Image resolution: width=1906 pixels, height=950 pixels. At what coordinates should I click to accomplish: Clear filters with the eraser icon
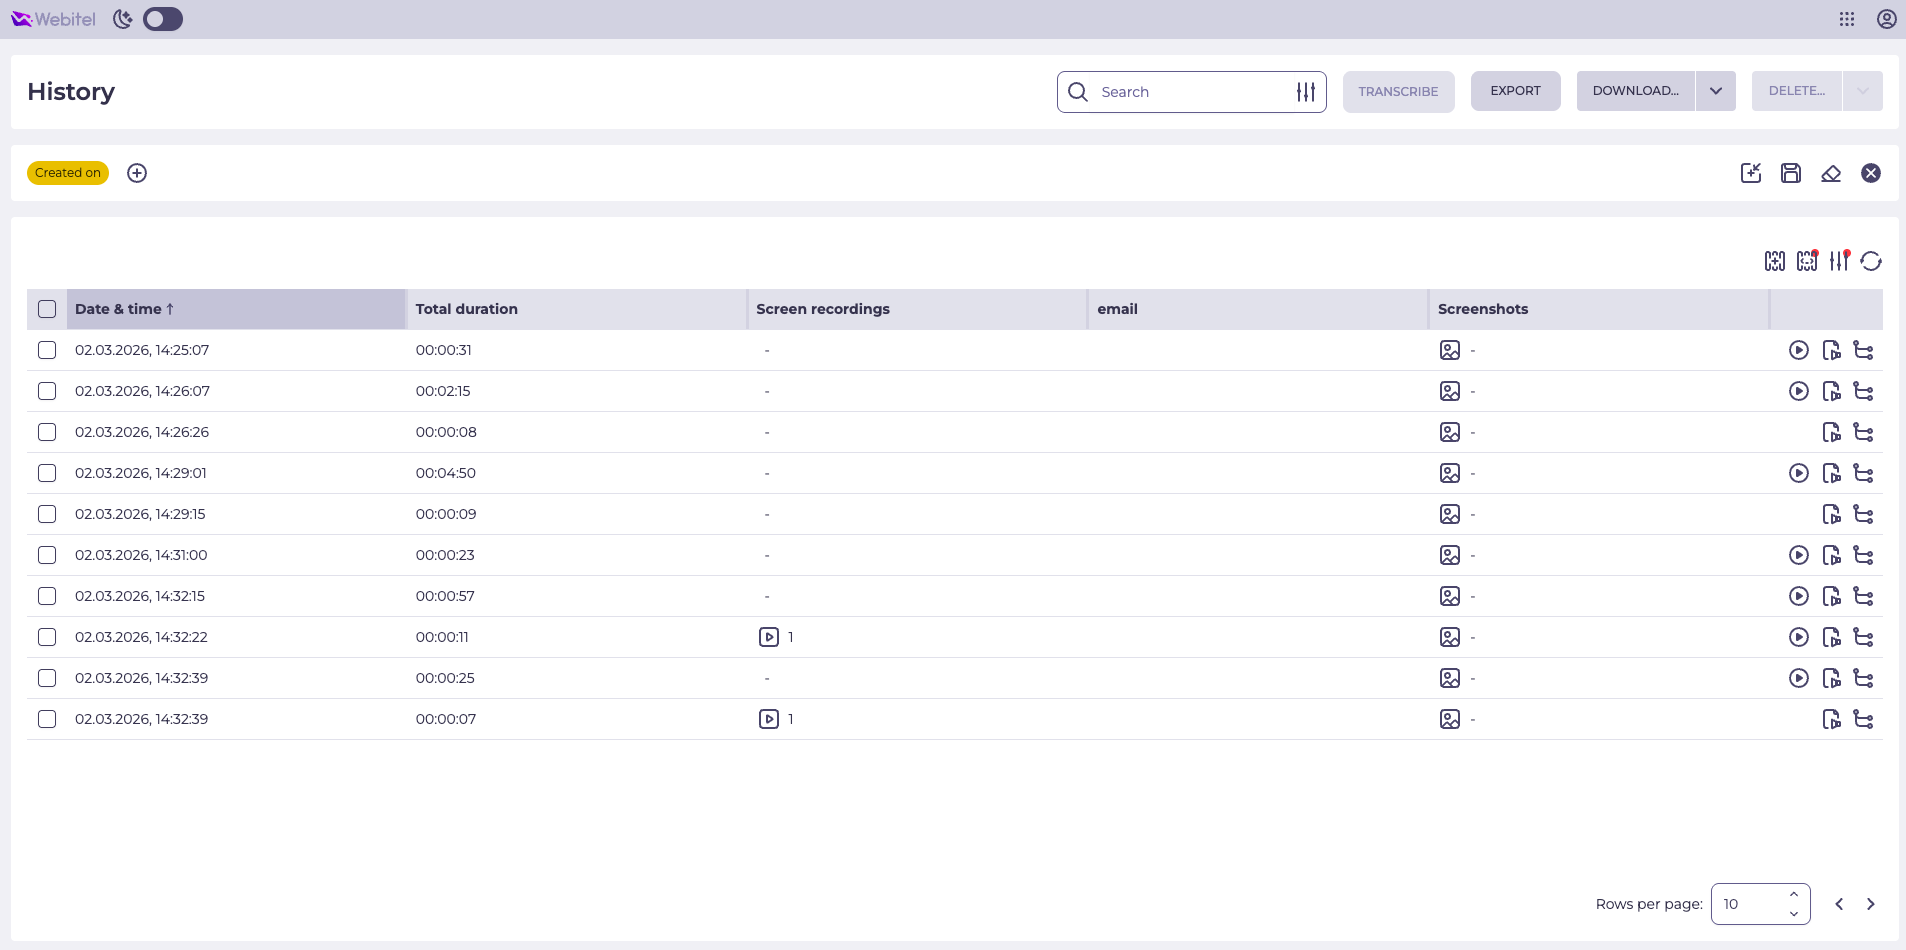(x=1831, y=173)
